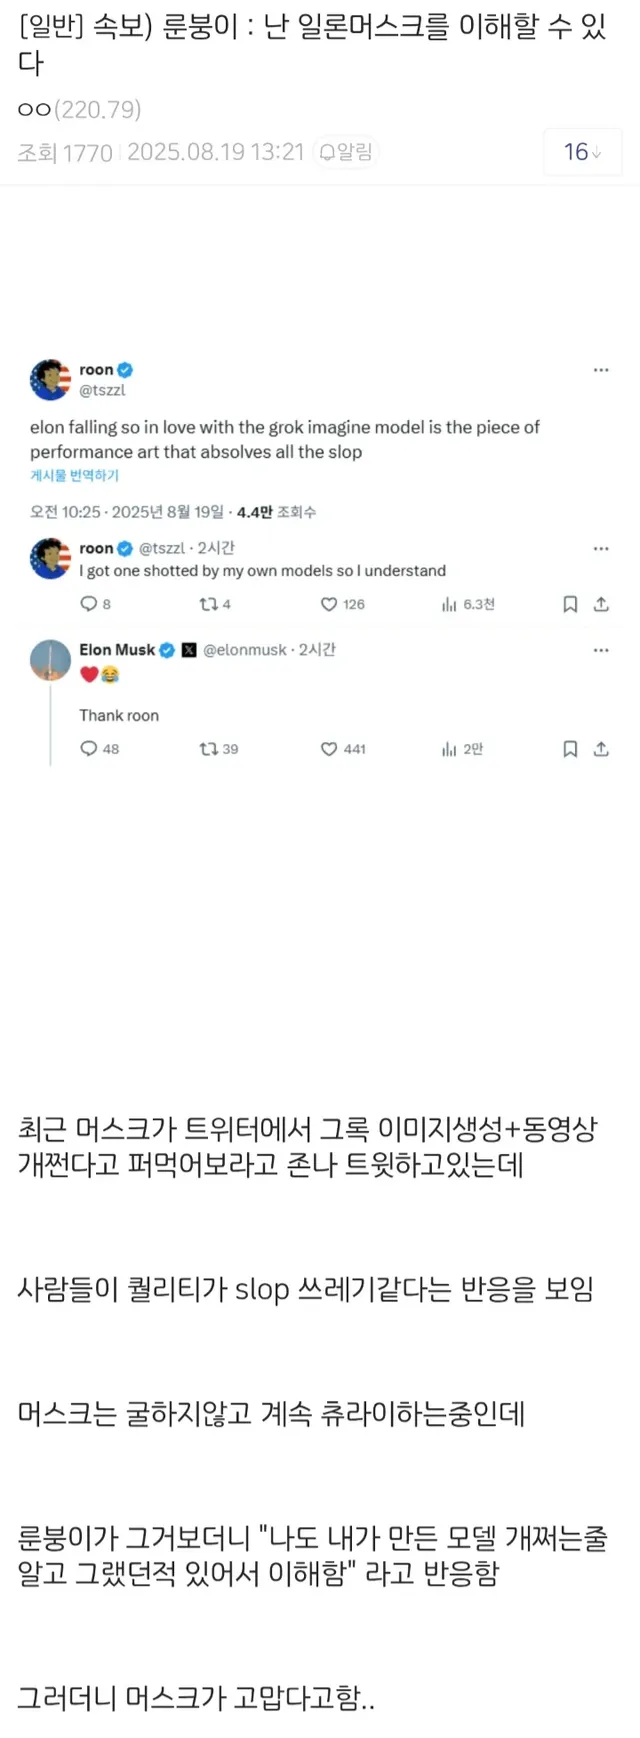
Task: Open more options on Elon Musk's tweet
Action: [601, 650]
